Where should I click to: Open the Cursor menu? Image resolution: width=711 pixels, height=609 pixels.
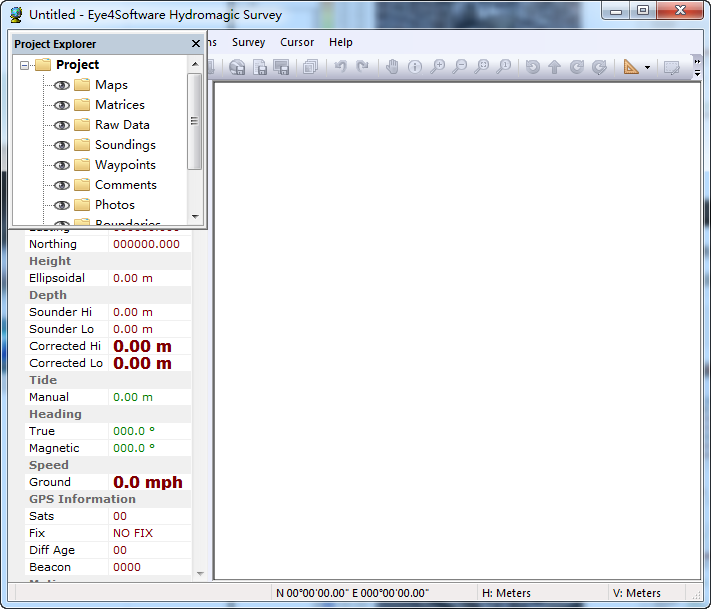point(297,42)
